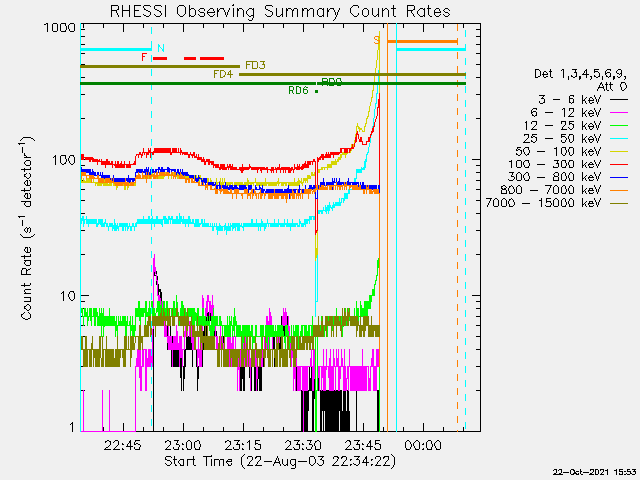Screen dimensions: 640x480
Task: Click the 100 y-axis tick label
Action: tap(64, 160)
